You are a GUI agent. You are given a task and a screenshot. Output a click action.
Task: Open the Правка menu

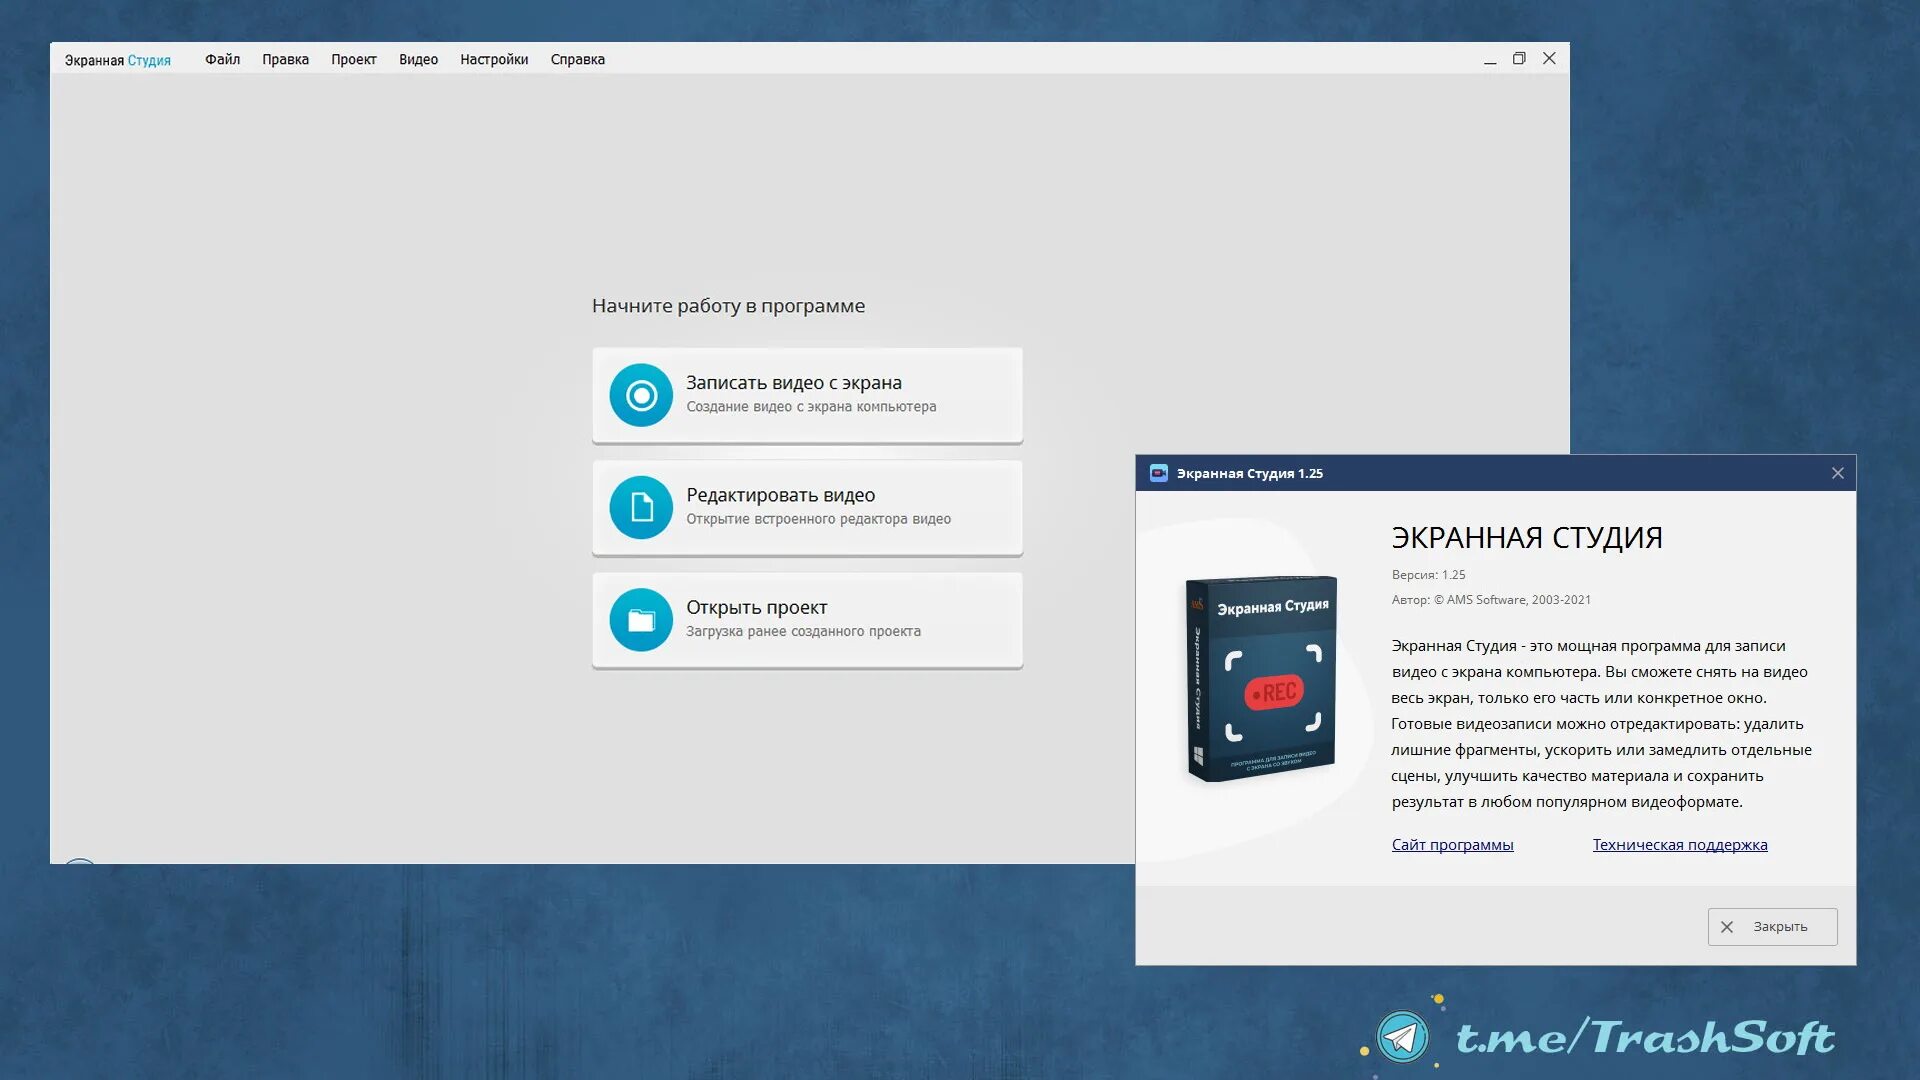click(x=285, y=59)
